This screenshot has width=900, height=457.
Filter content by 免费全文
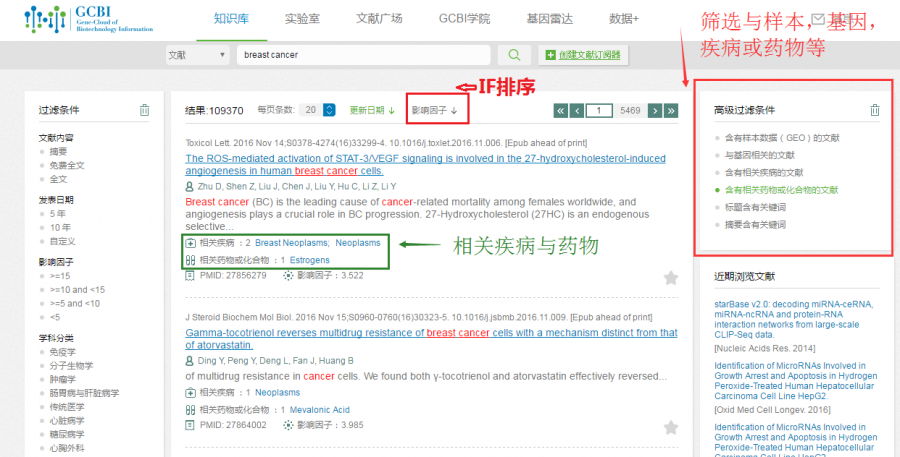pos(67,165)
